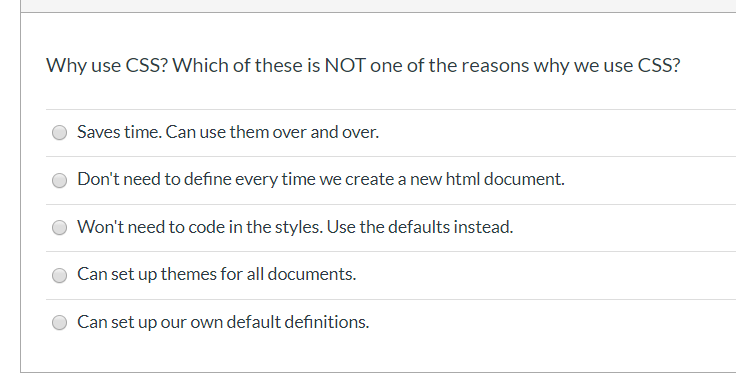Click the answer text "Can use them over and over."

click(x=272, y=132)
